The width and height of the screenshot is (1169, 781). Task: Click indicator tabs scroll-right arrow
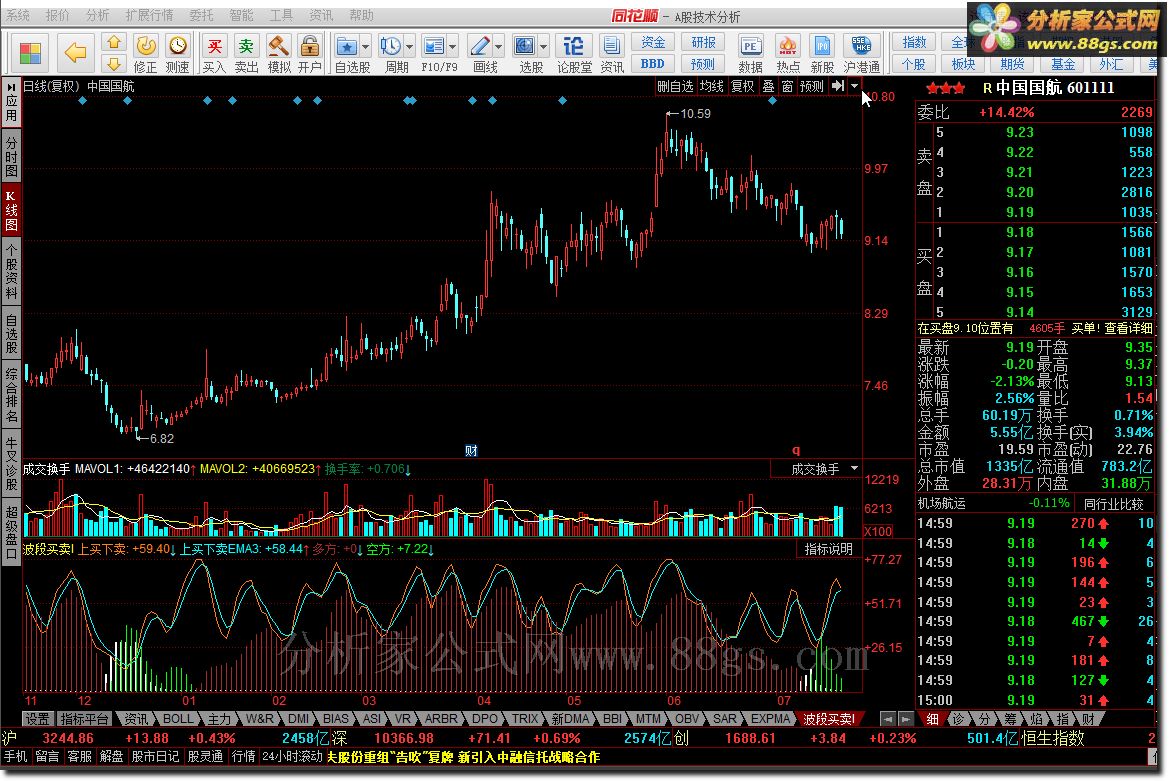tap(905, 719)
